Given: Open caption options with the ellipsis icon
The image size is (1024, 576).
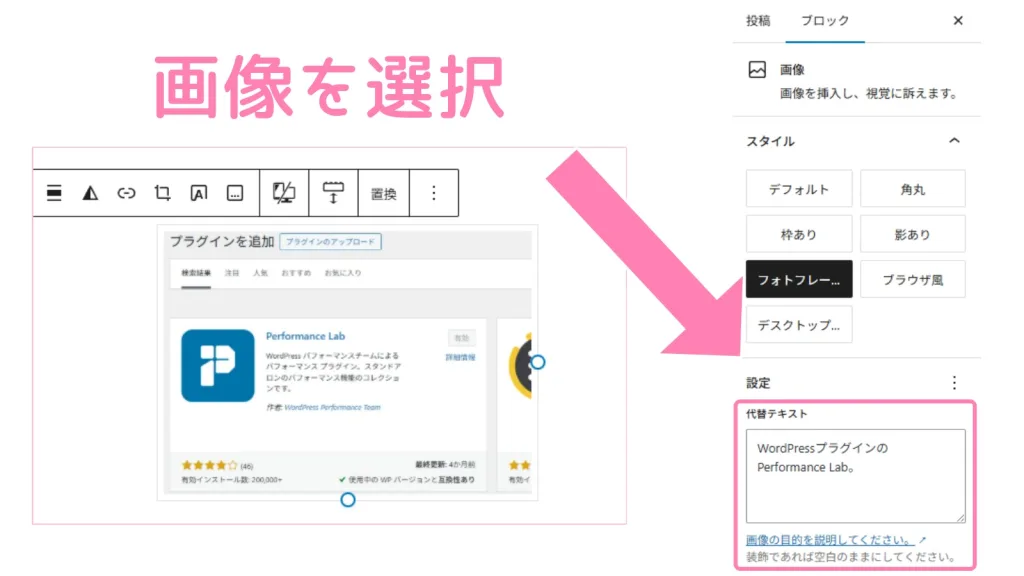Looking at the screenshot, I should click(233, 192).
